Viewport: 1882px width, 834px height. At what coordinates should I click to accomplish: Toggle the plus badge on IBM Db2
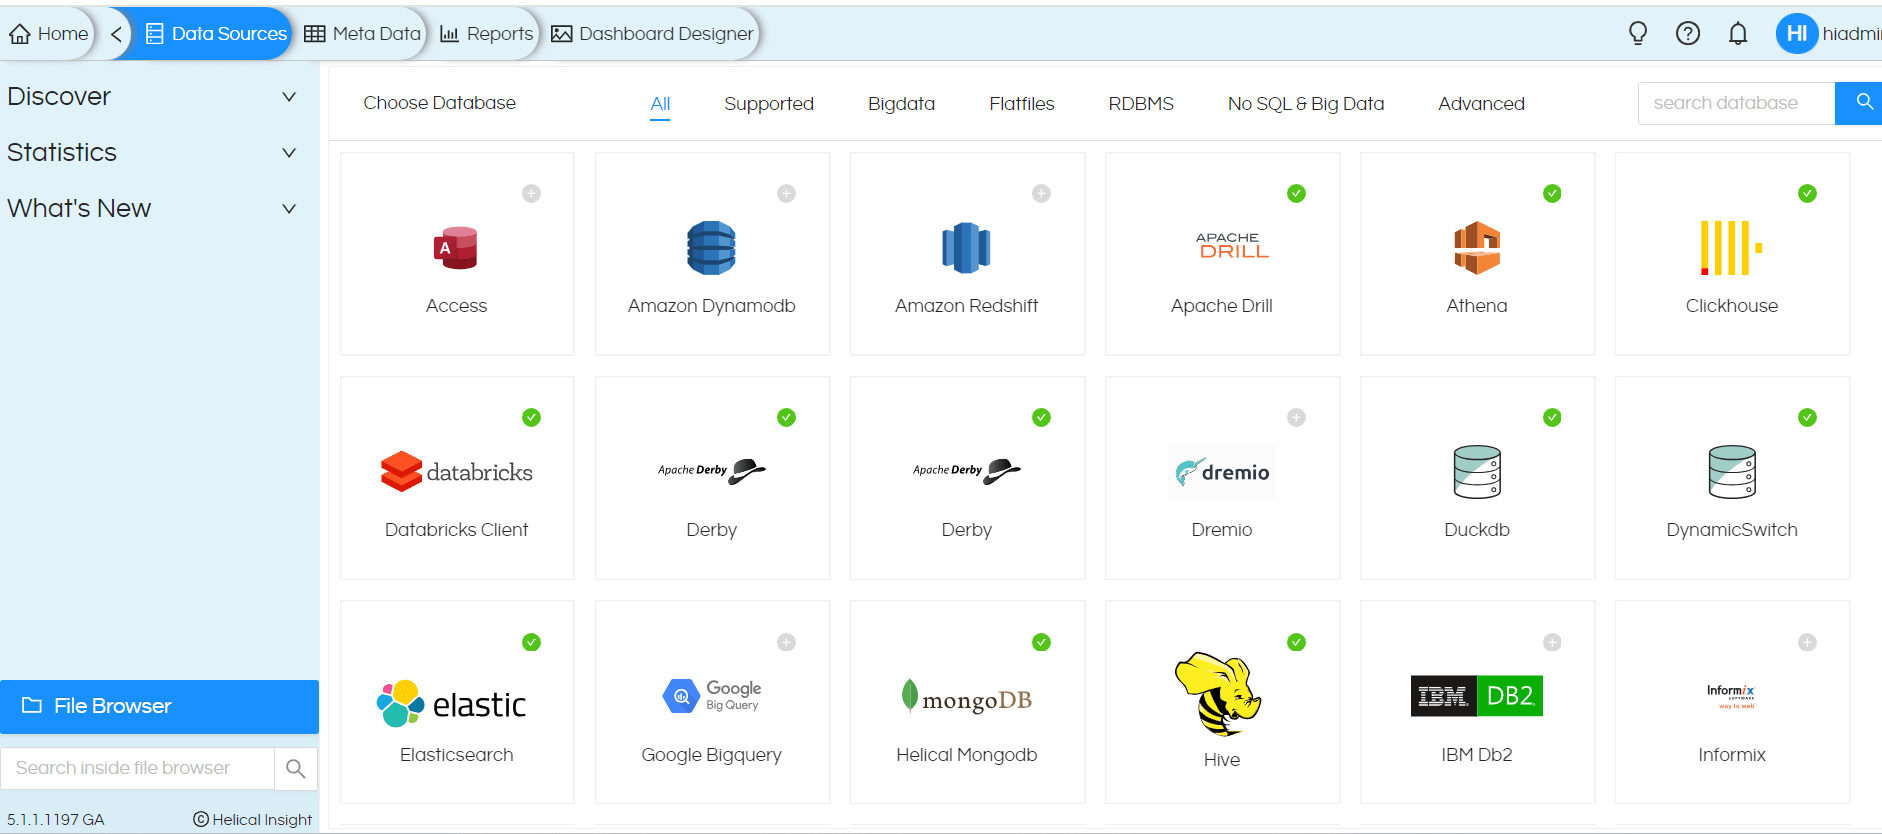tap(1552, 642)
